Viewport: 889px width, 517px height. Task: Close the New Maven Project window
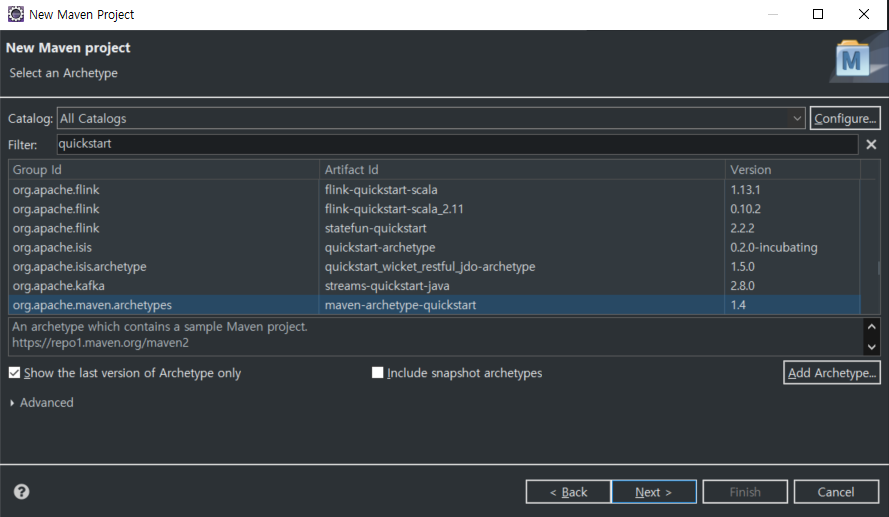tap(863, 14)
